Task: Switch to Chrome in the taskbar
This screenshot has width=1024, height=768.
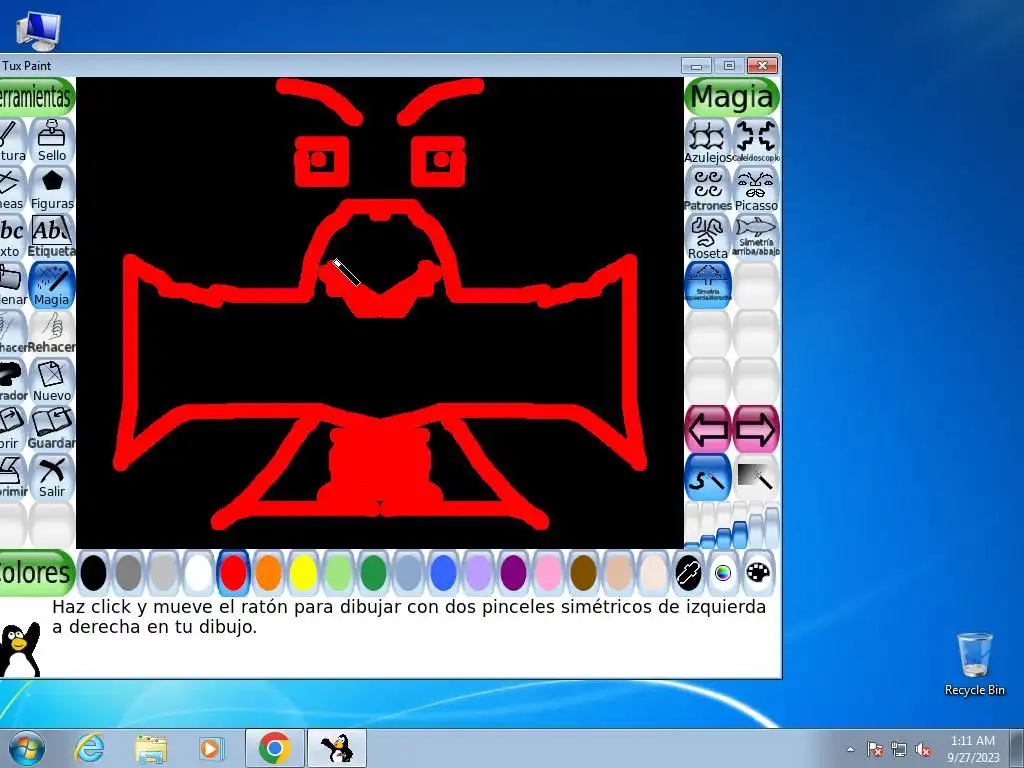Action: (274, 748)
